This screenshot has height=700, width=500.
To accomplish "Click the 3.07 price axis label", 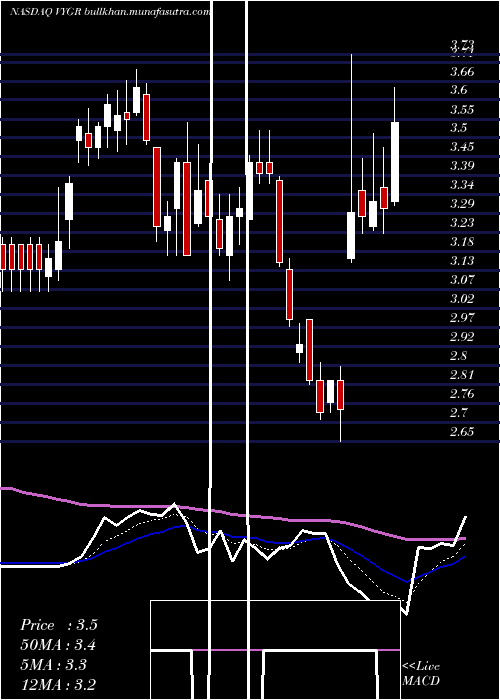I will [462, 280].
